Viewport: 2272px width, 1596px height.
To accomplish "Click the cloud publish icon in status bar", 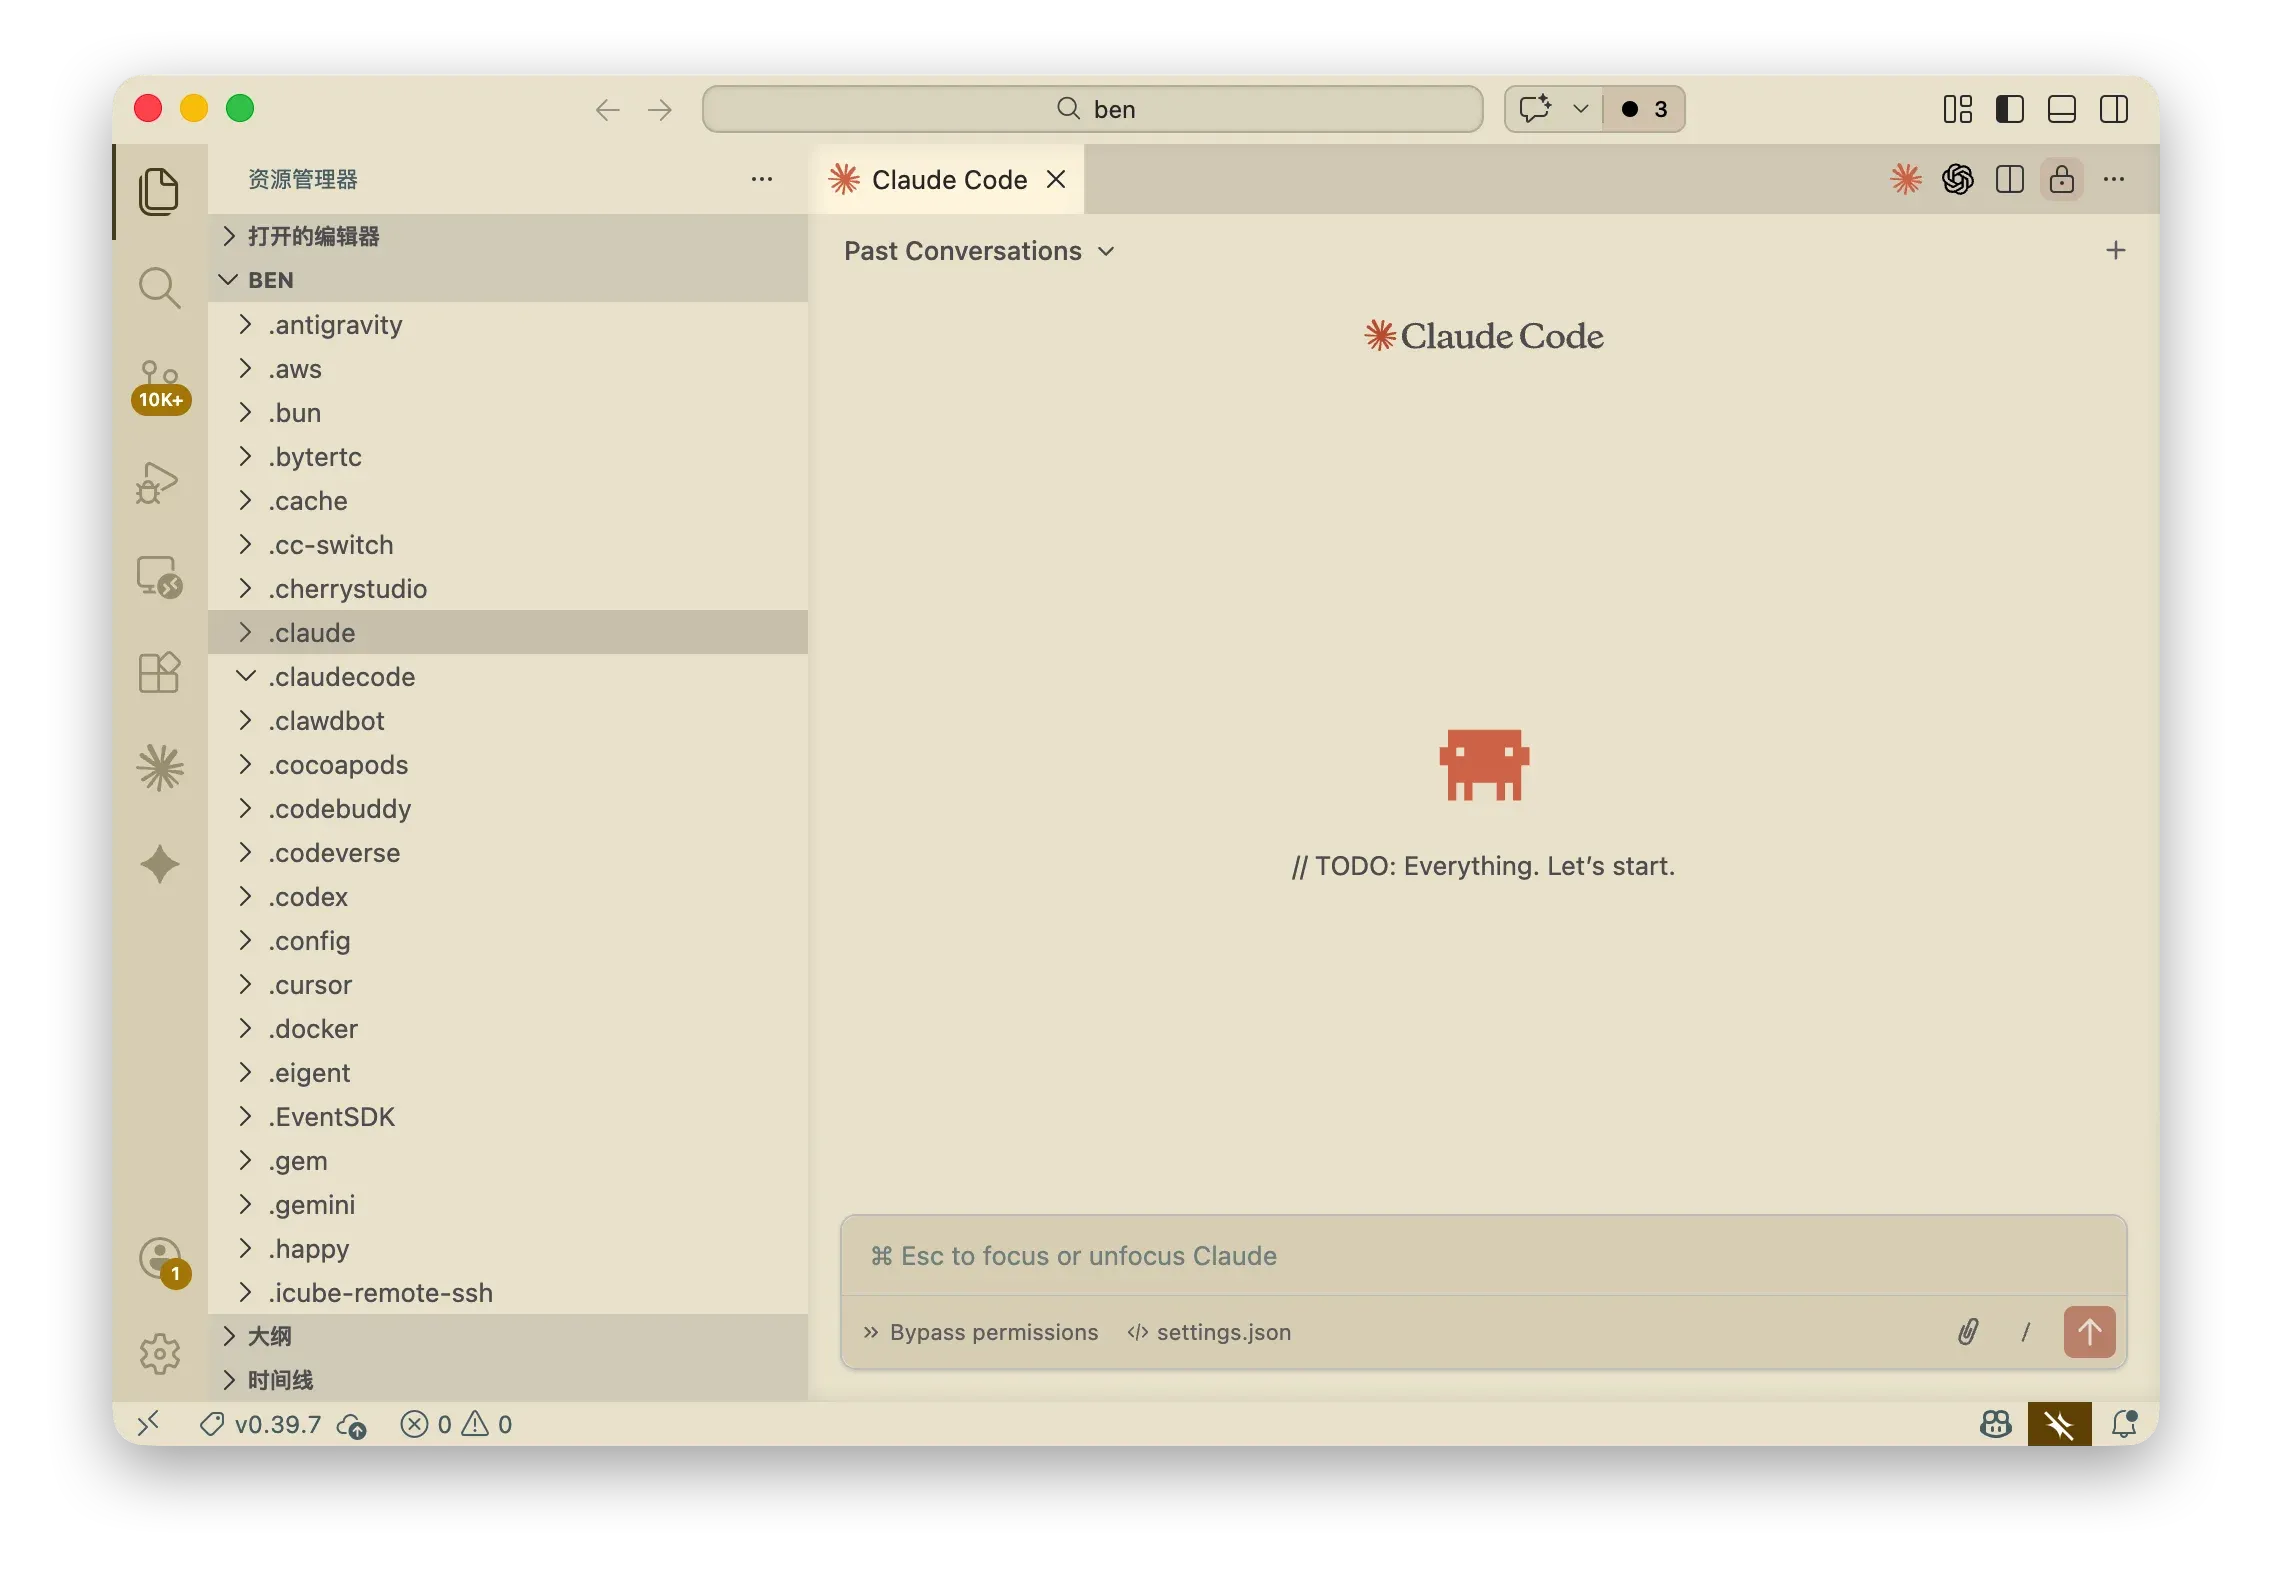I will [352, 1425].
